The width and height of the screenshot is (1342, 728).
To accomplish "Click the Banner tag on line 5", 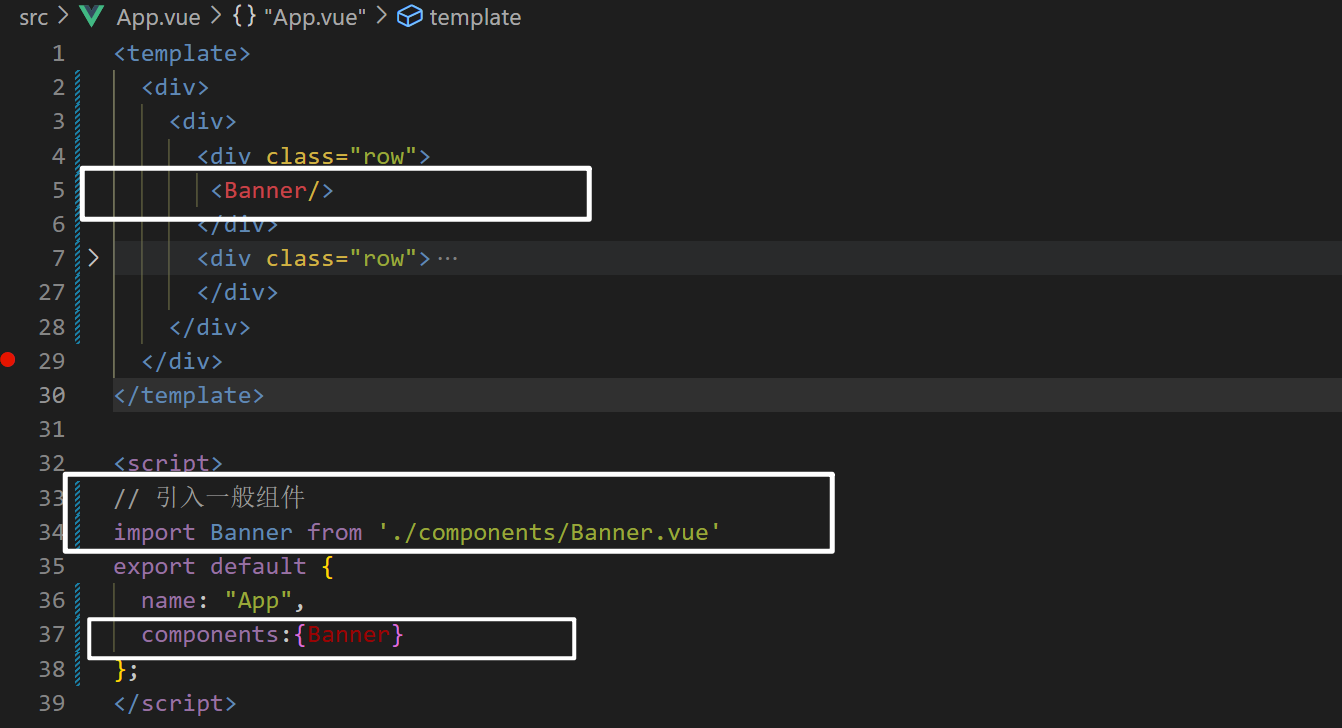I will [271, 190].
